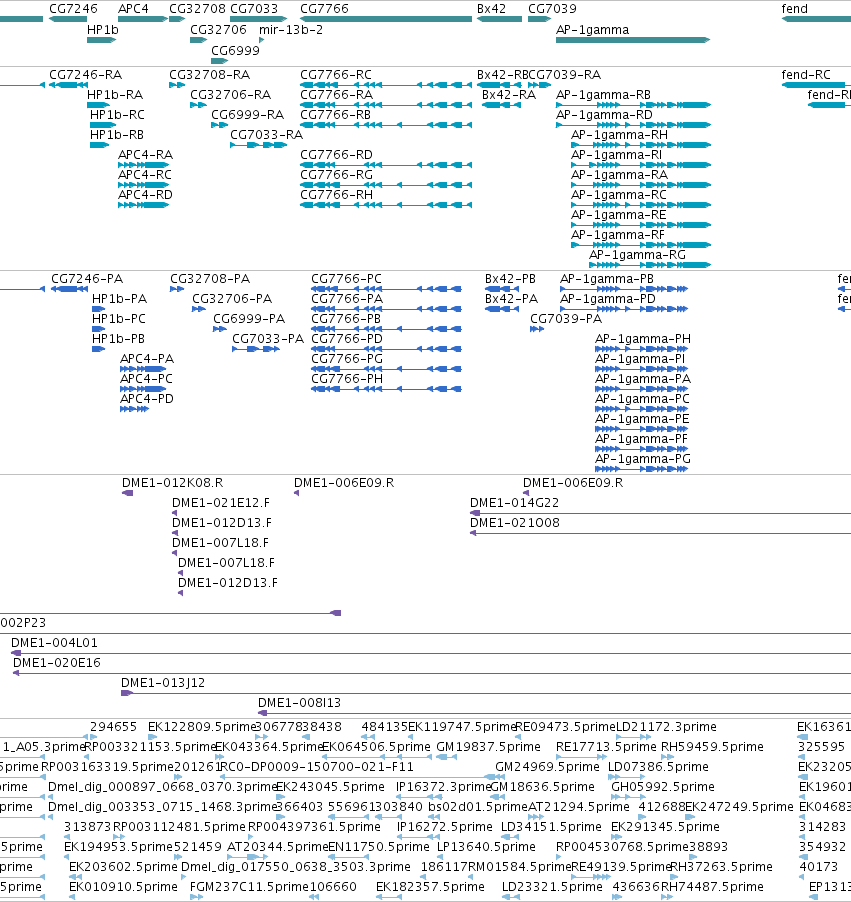Select the CG7033 gene label
Image resolution: width=851 pixels, height=902 pixels.
[254, 9]
